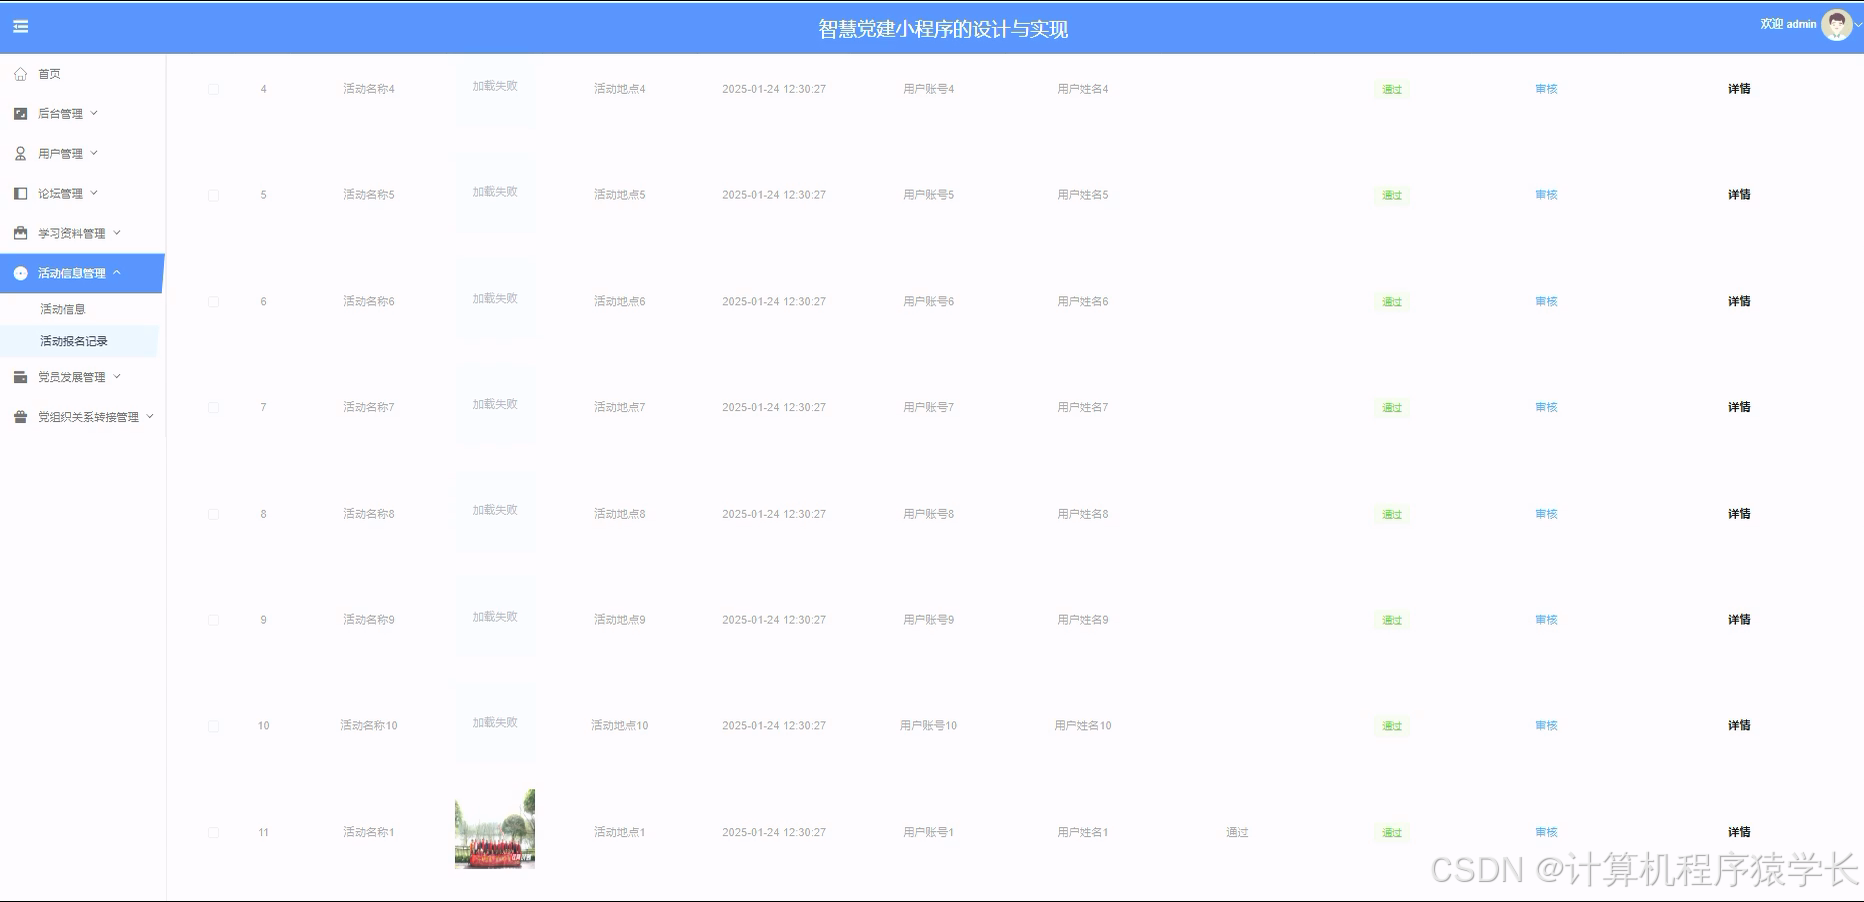Open 详情 for 活动名称8 row

tap(1739, 514)
